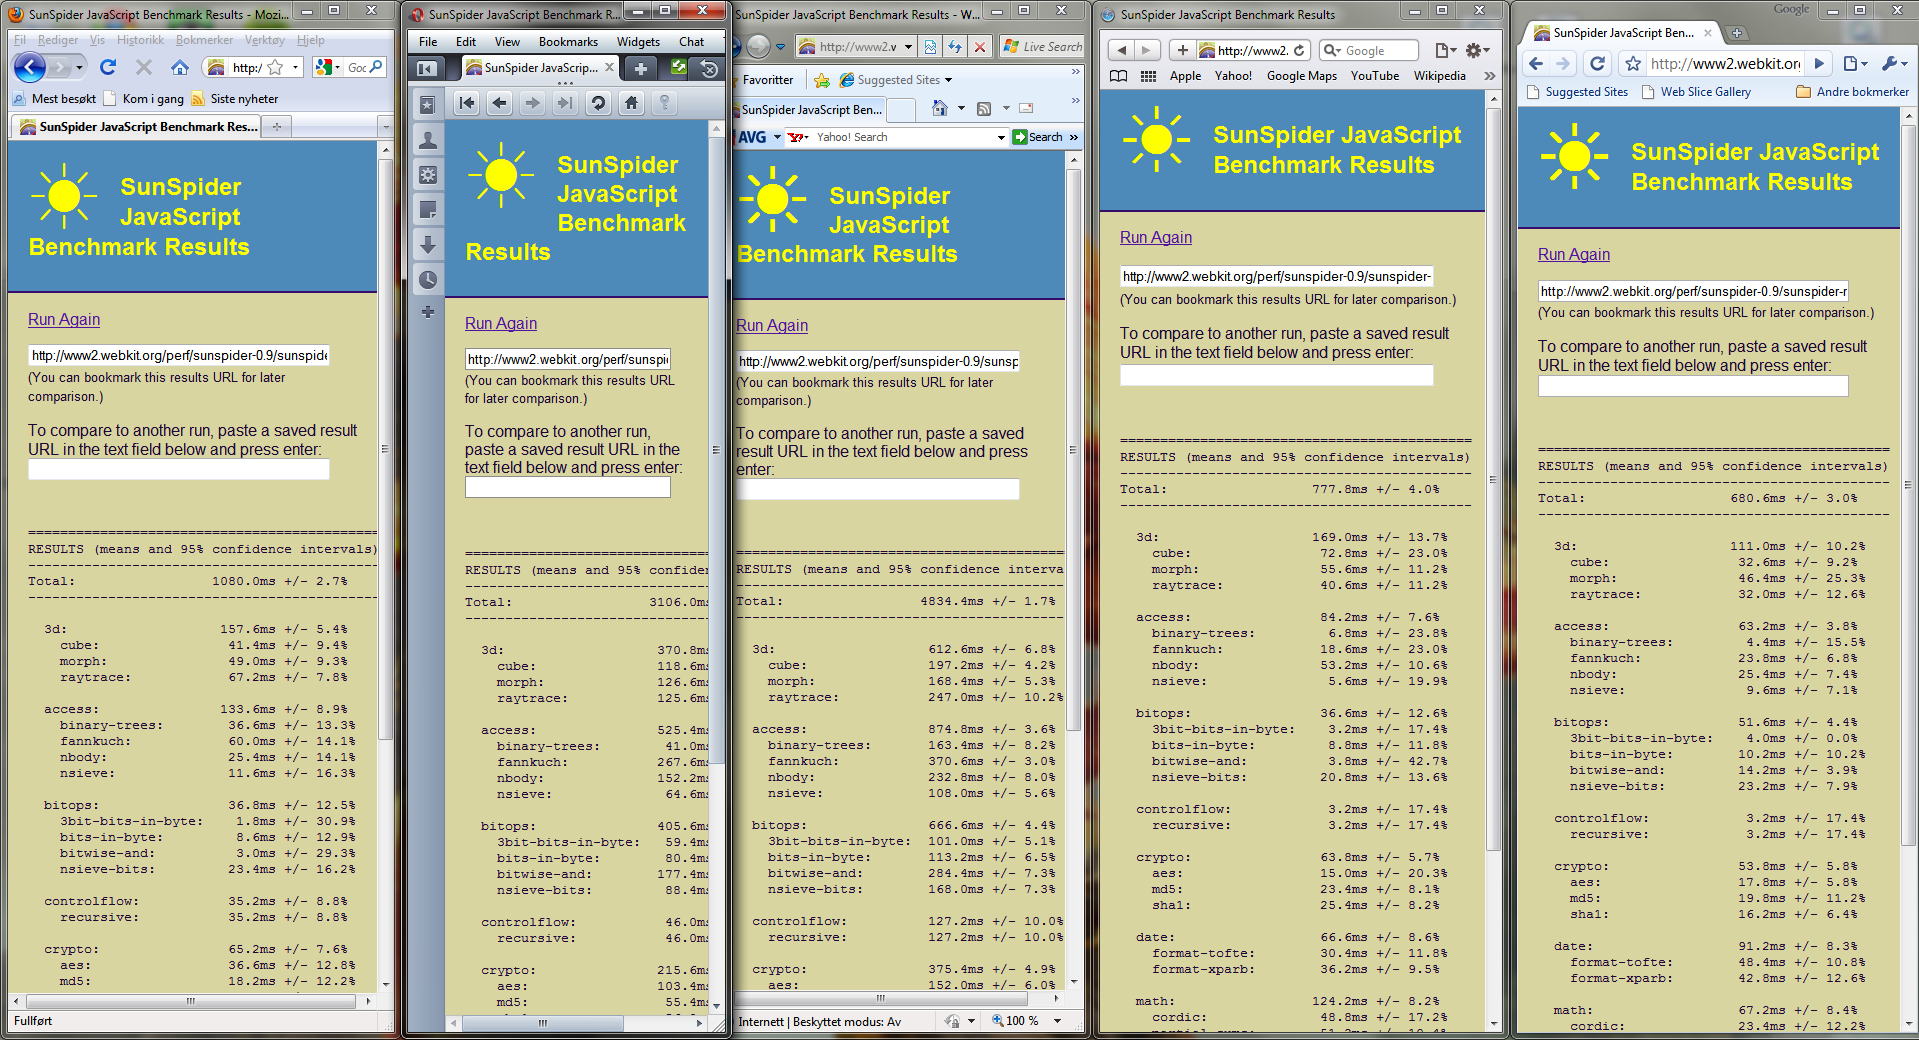Open Opera contacts panel icon
The image size is (1919, 1040).
point(428,140)
